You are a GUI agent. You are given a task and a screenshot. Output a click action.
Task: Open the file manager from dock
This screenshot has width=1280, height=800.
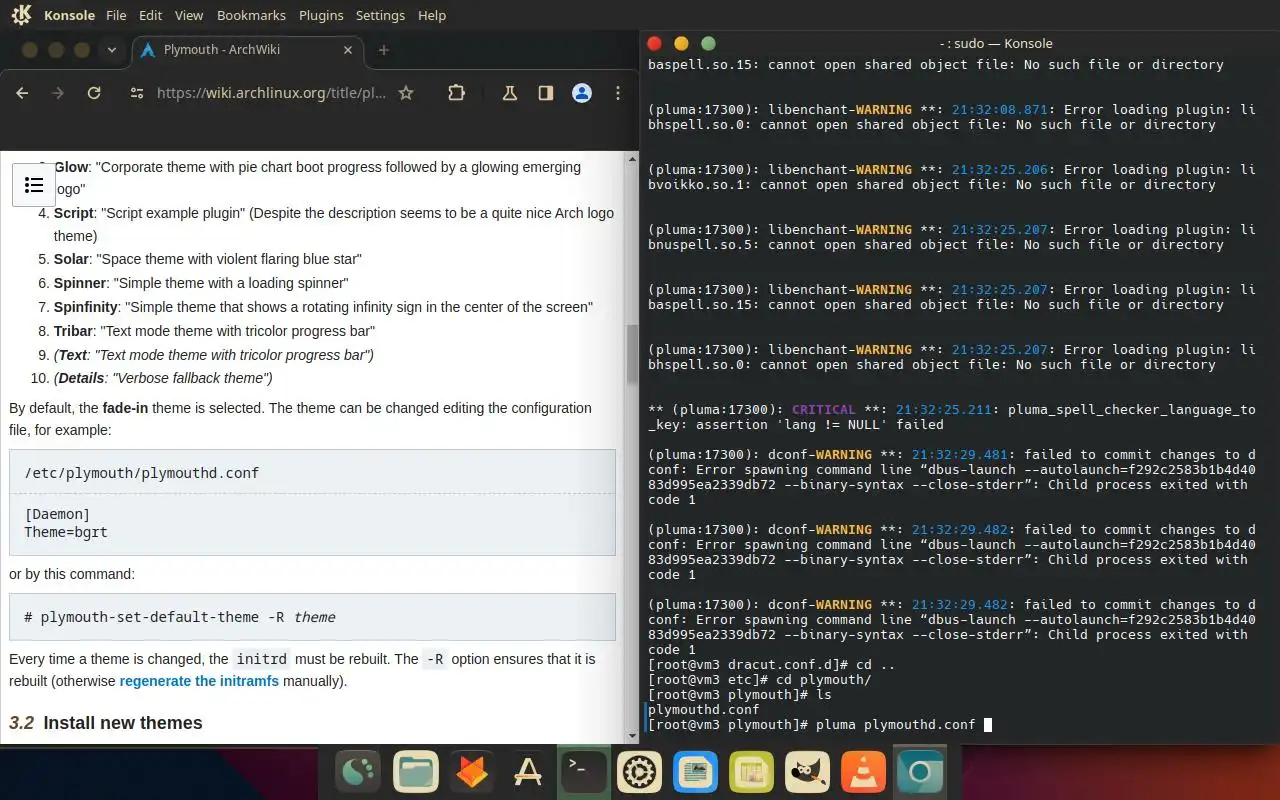point(416,773)
